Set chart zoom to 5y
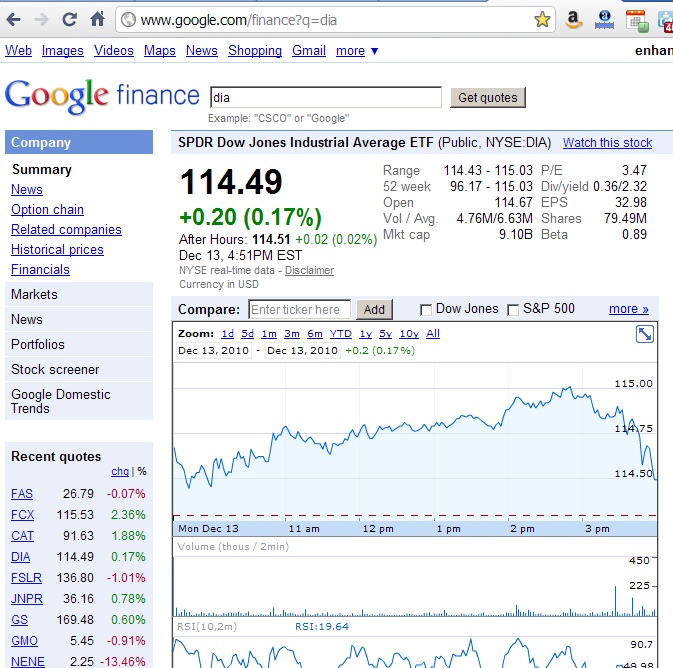The width and height of the screenshot is (673, 668). tap(385, 334)
